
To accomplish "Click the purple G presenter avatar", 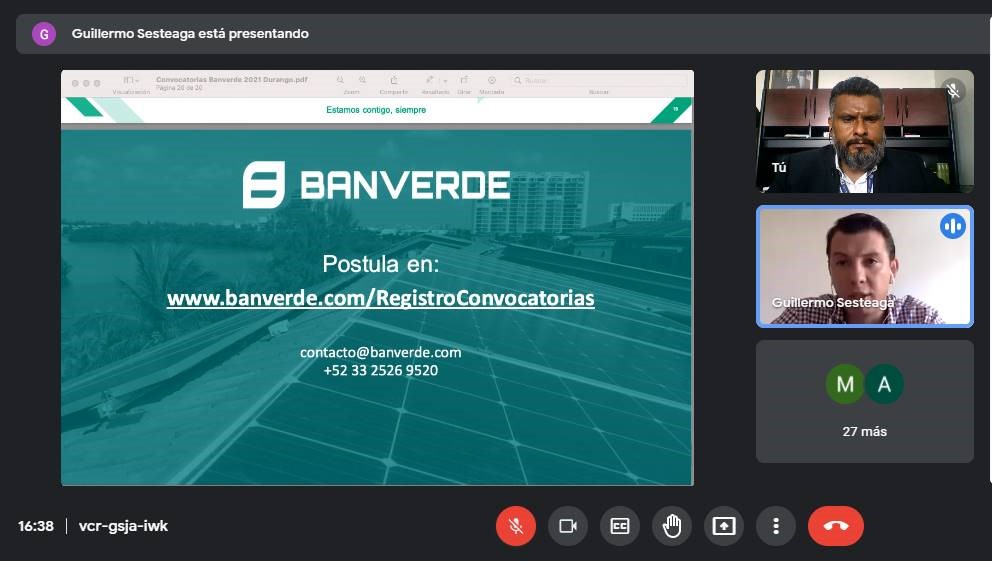I will coord(44,34).
